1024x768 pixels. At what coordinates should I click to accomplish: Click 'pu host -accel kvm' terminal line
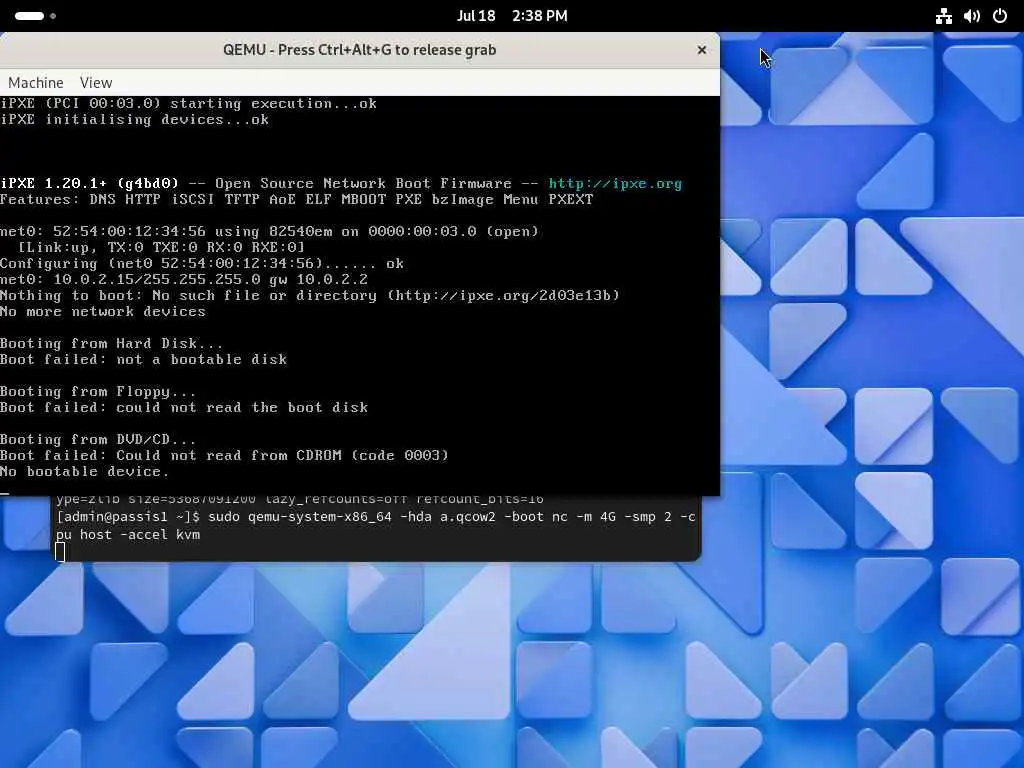128,535
